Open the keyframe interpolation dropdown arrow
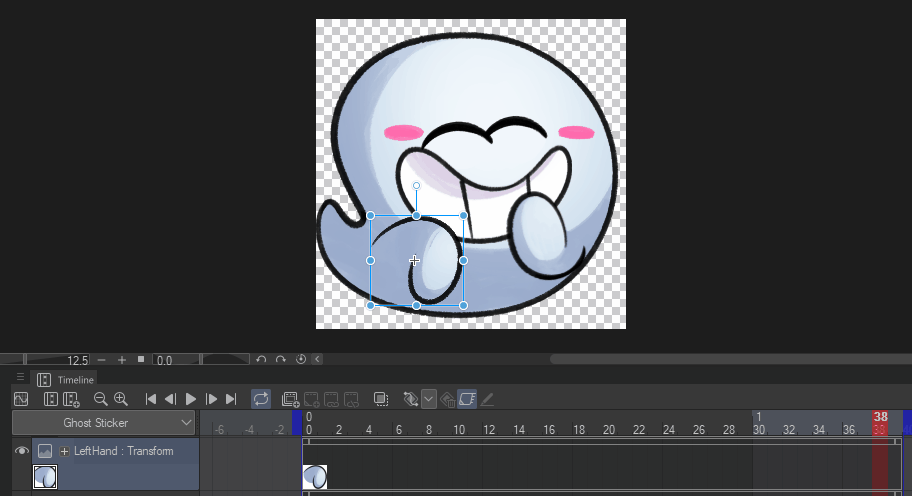This screenshot has height=496, width=912. [x=428, y=399]
